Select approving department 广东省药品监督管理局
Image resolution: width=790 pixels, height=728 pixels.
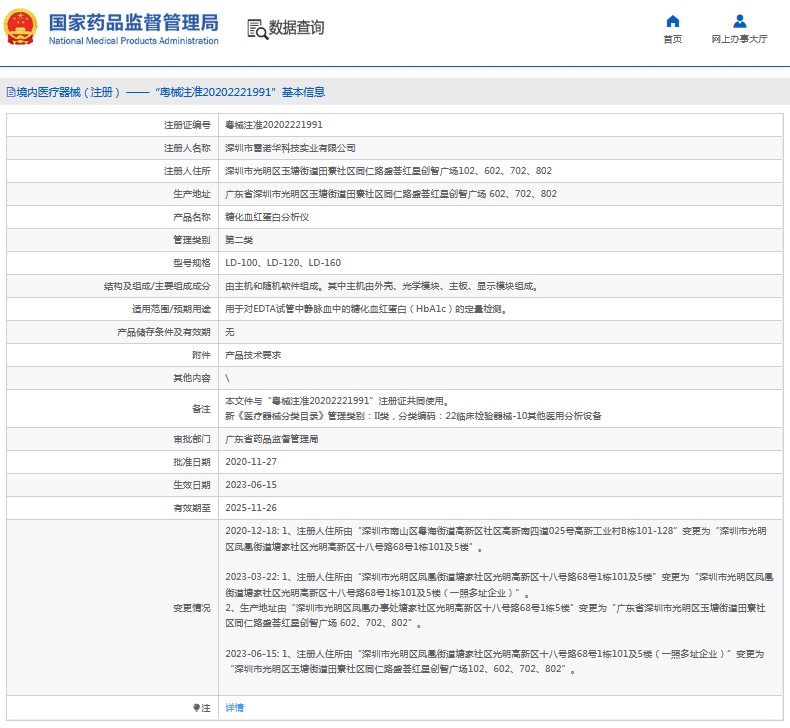coord(272,439)
